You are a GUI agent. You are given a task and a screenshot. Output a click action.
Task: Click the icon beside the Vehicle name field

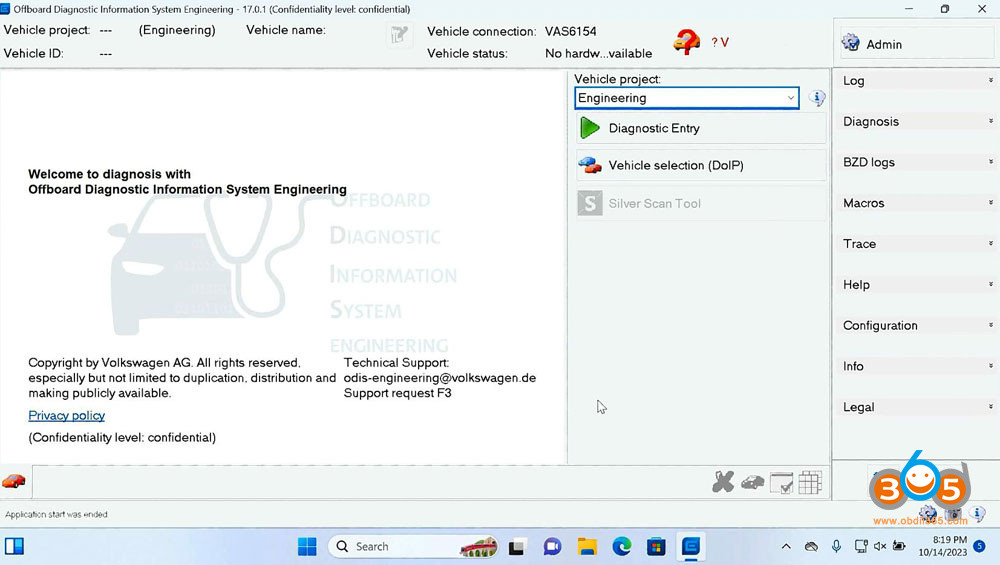399,34
